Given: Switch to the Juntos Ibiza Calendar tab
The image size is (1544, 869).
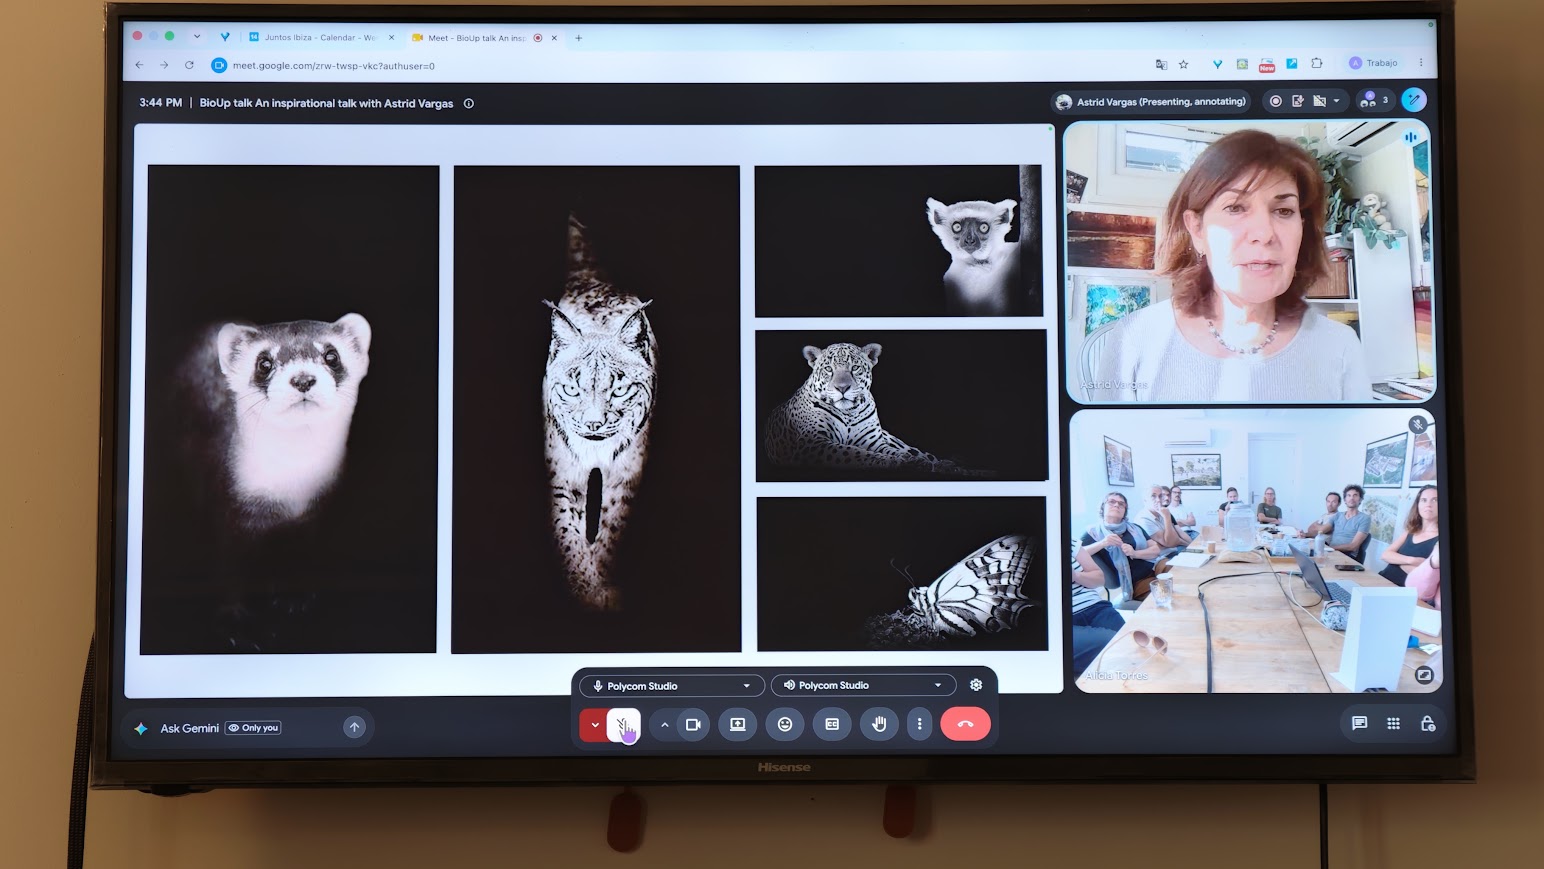Looking at the screenshot, I should tap(320, 38).
